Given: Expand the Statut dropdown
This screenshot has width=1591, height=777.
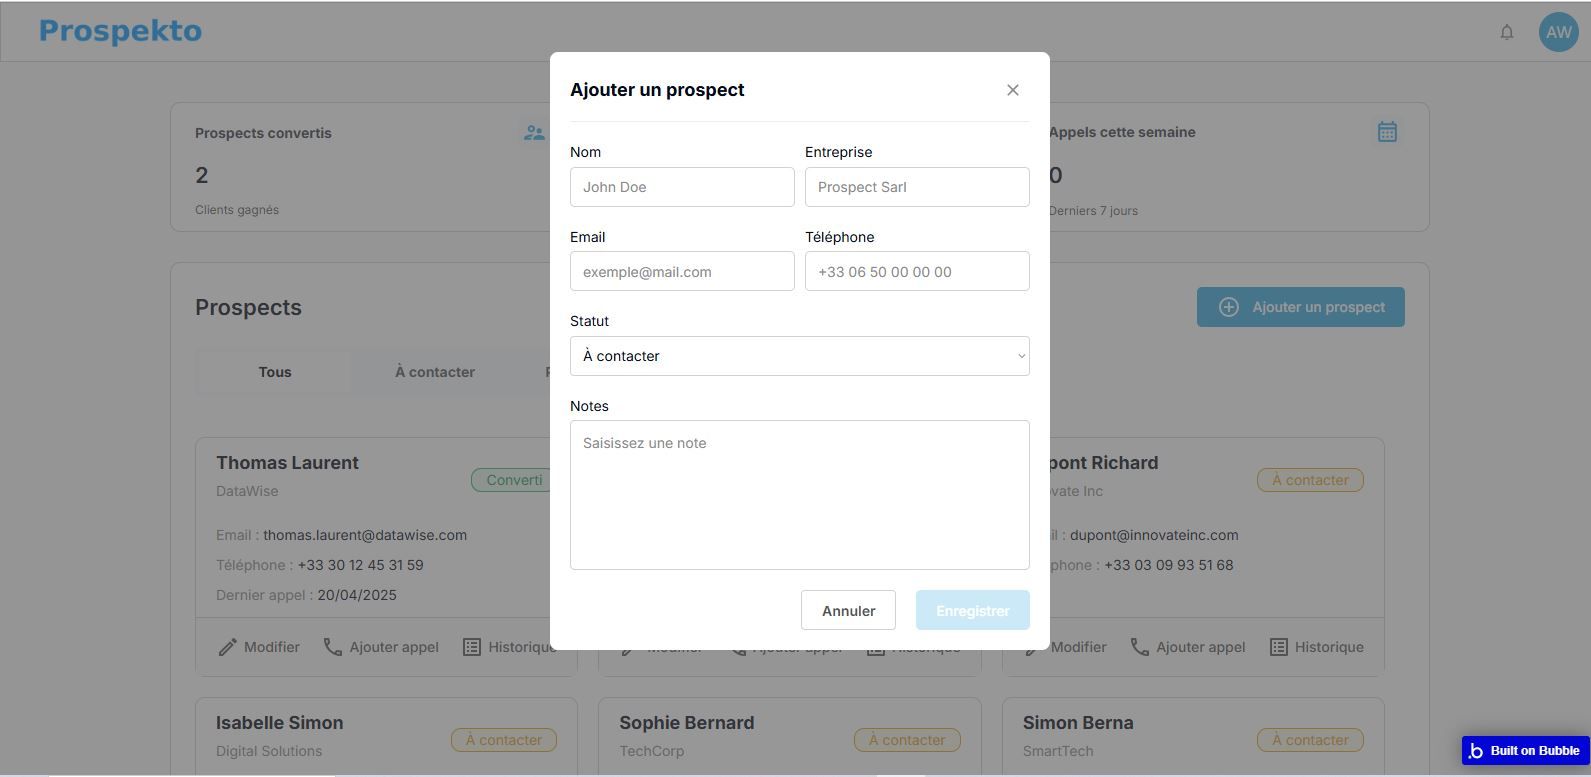Looking at the screenshot, I should [x=799, y=356].
